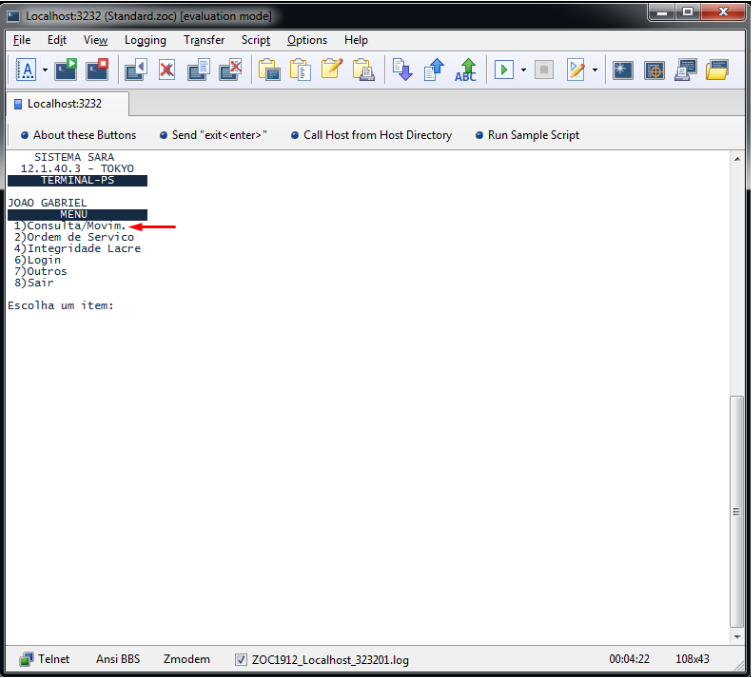Click the Ansi BBS emulation status entry

(x=118, y=659)
